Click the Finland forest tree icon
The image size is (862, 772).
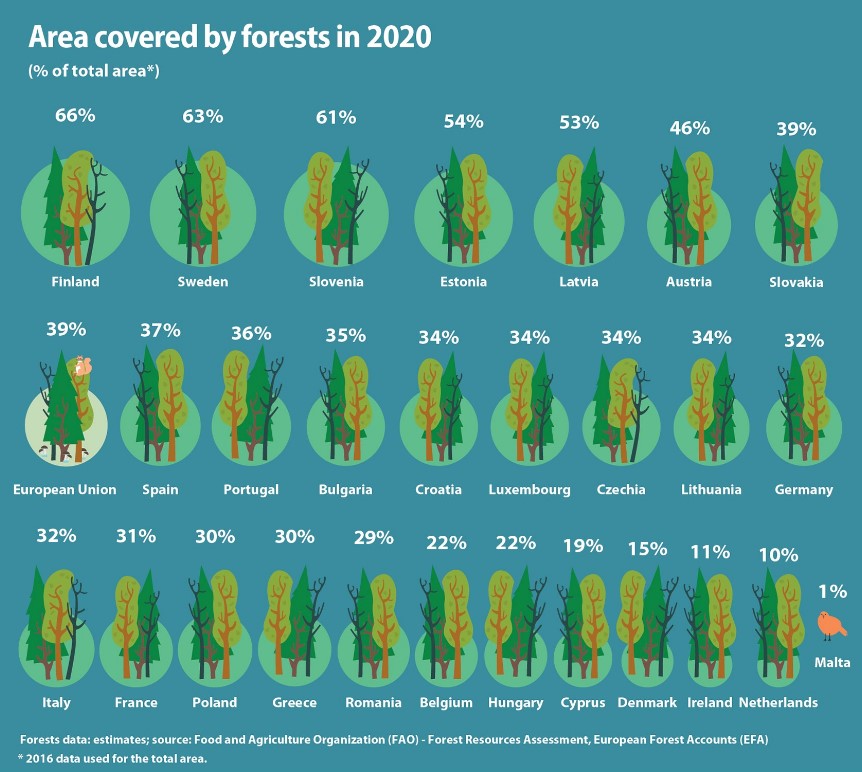coord(75,205)
